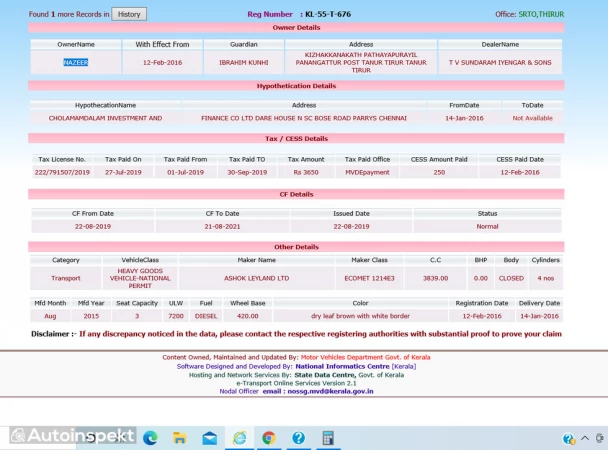
Task: Select guardian name IBRAHIM KUNHI
Action: click(244, 62)
